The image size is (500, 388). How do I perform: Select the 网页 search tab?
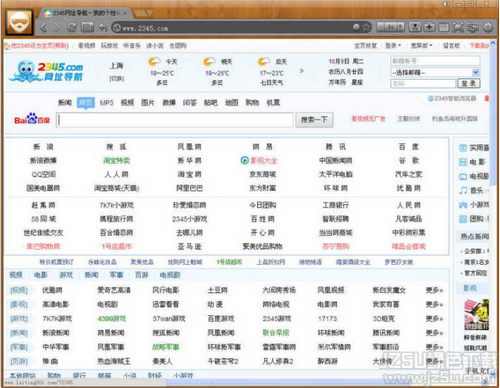click(x=86, y=103)
